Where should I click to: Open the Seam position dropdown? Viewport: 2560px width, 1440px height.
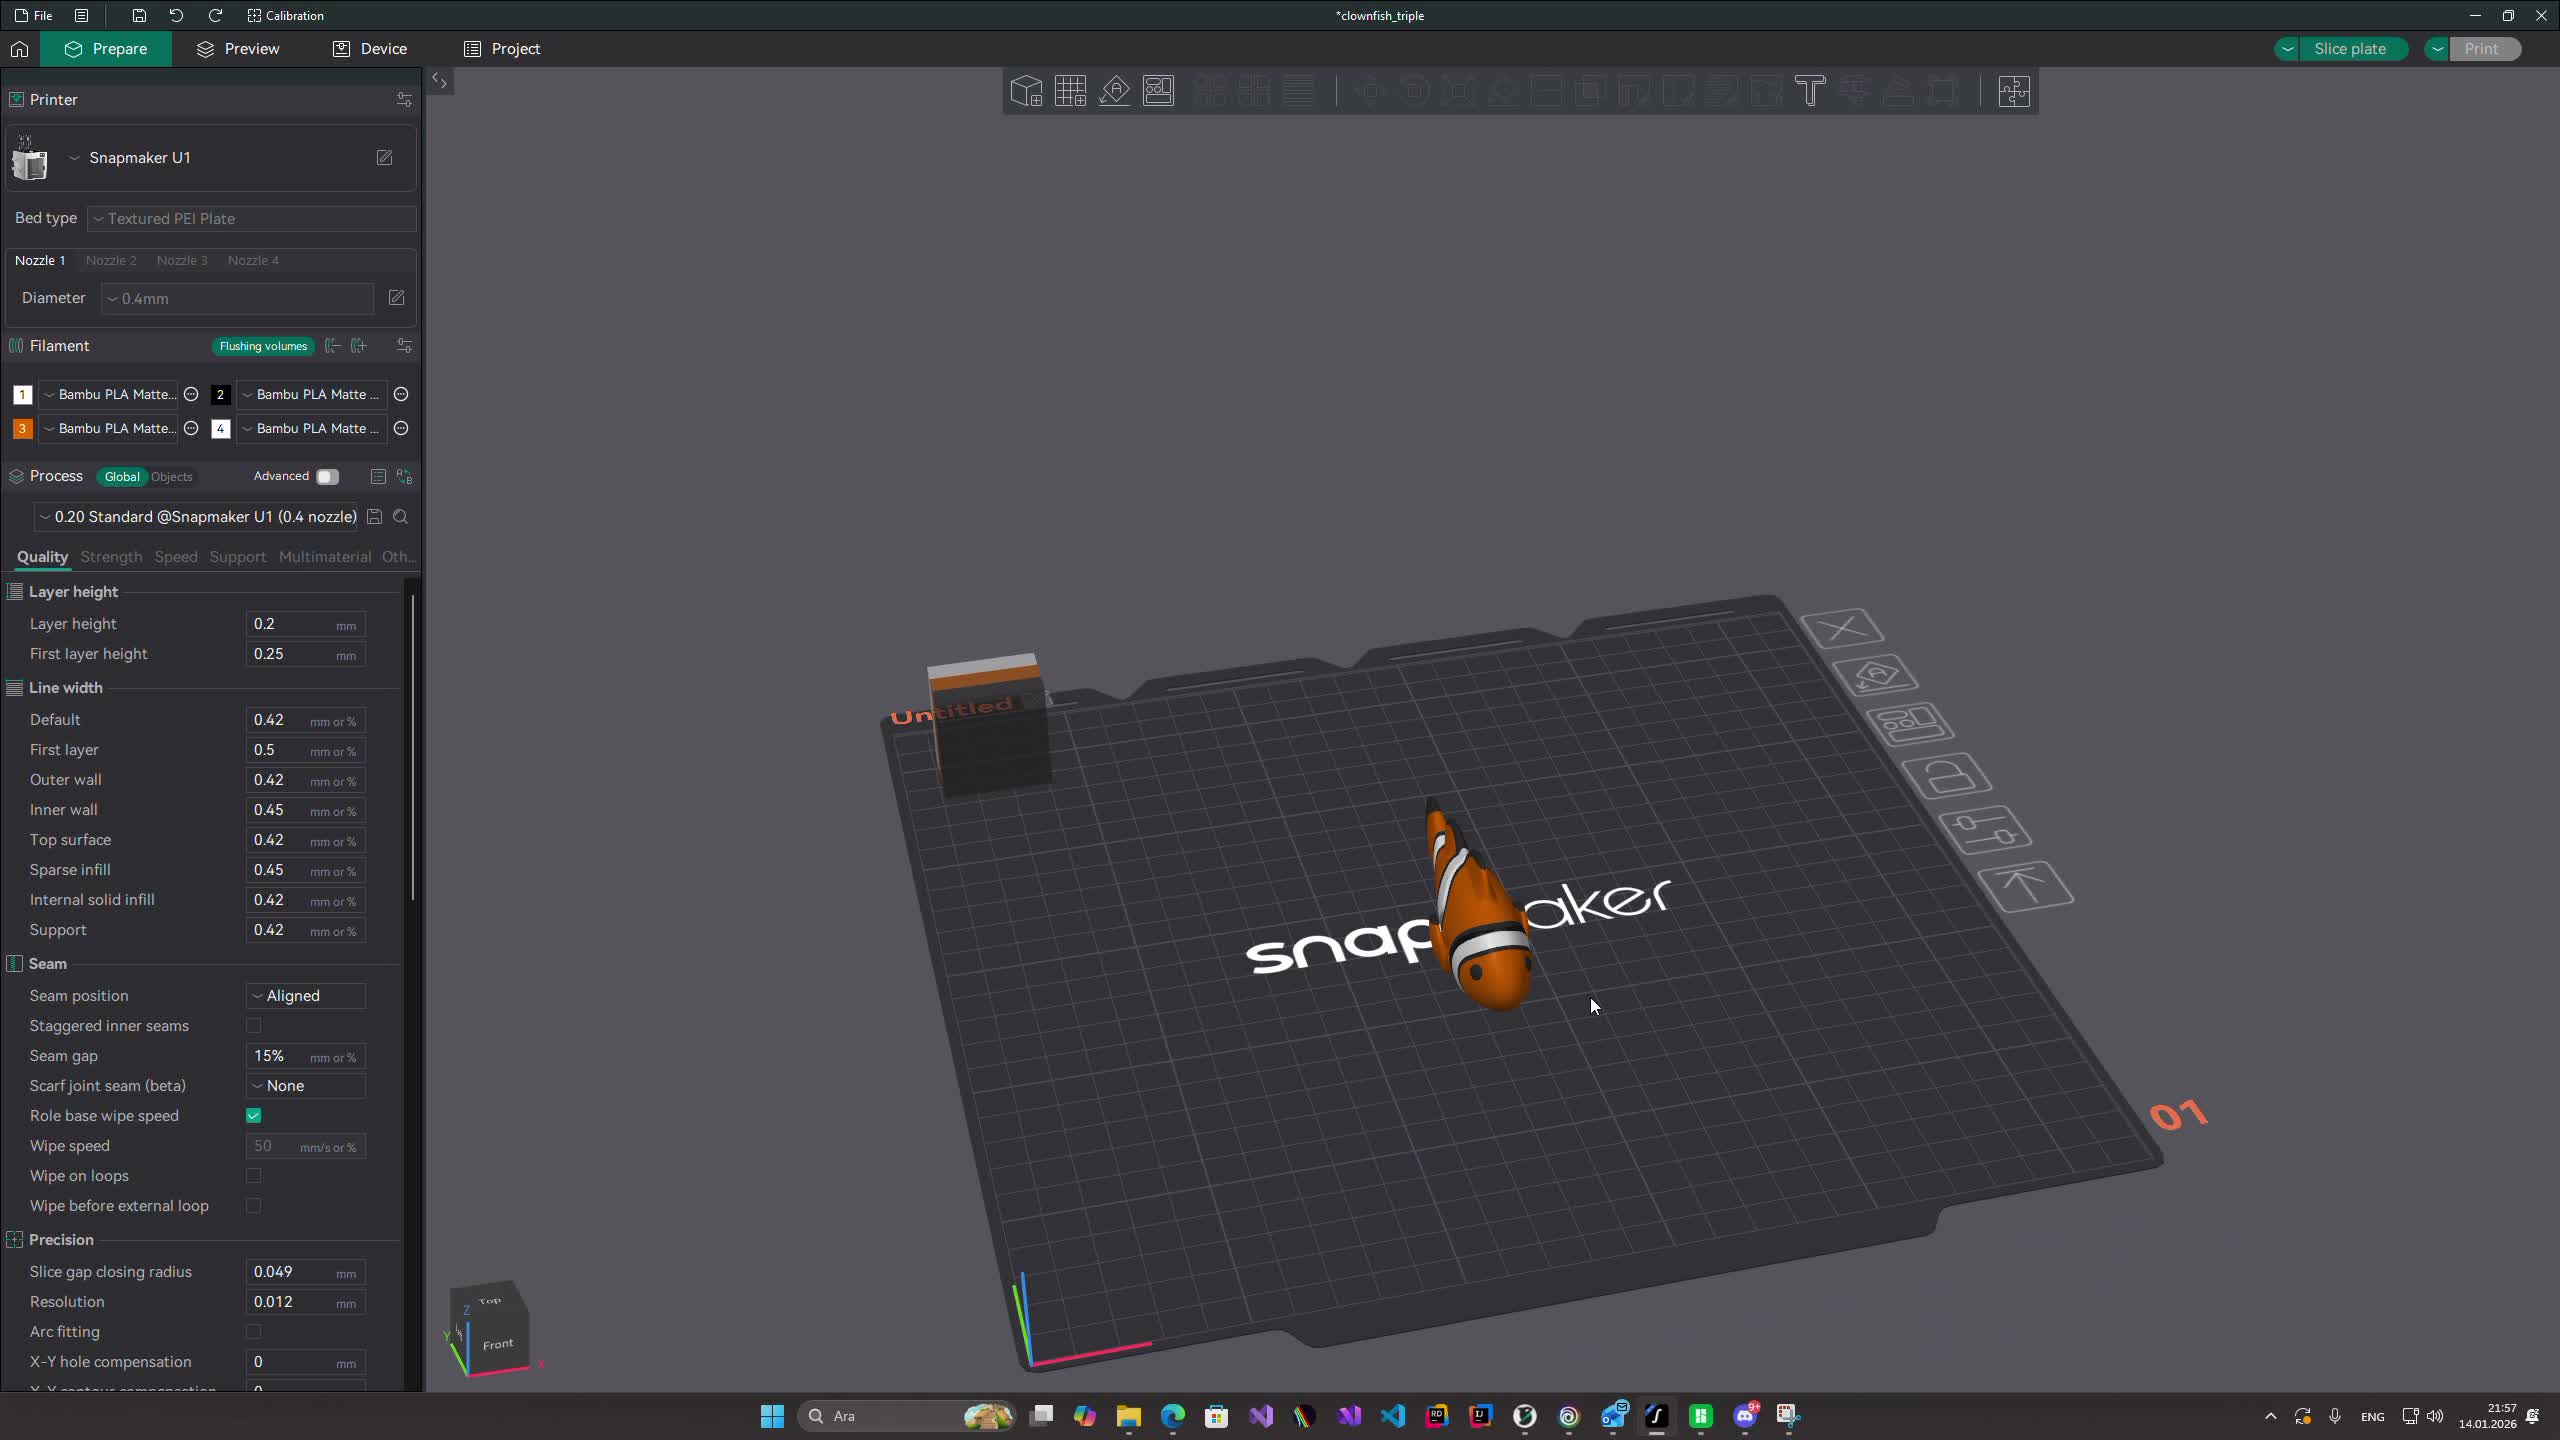pos(305,996)
